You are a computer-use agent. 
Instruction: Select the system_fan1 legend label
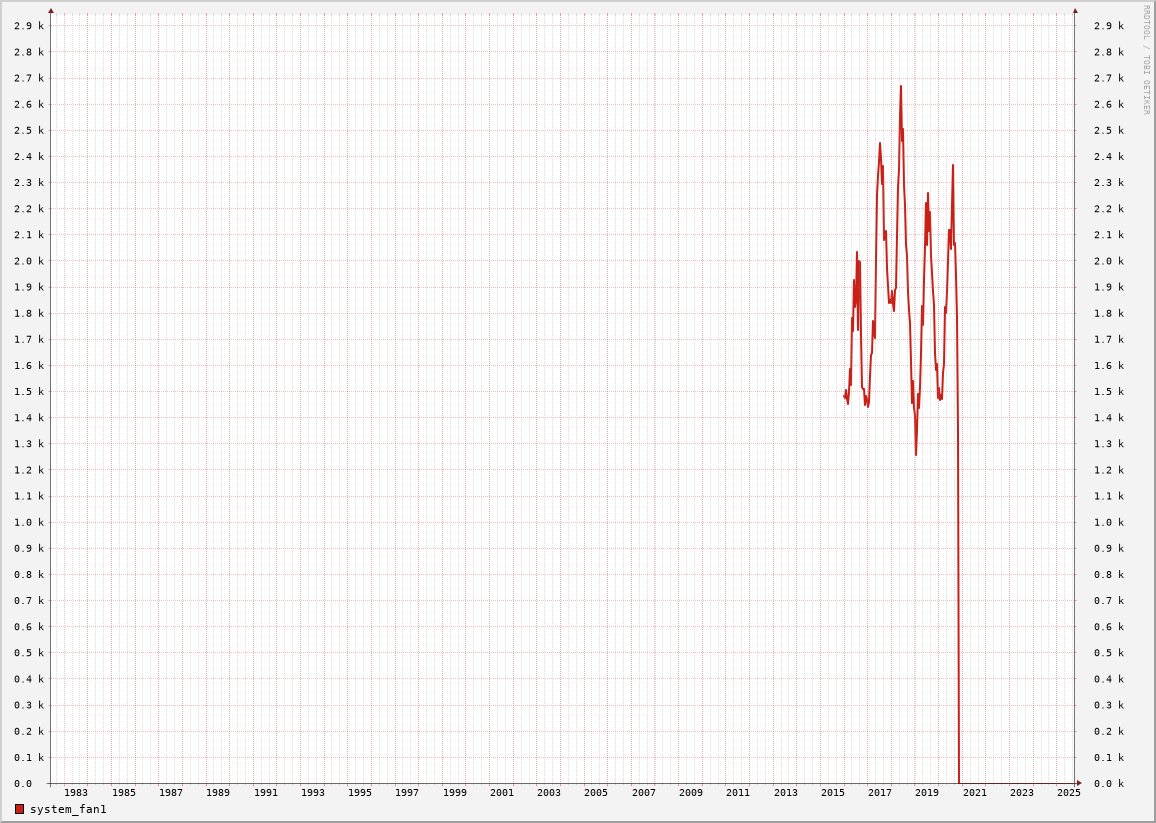(x=68, y=809)
